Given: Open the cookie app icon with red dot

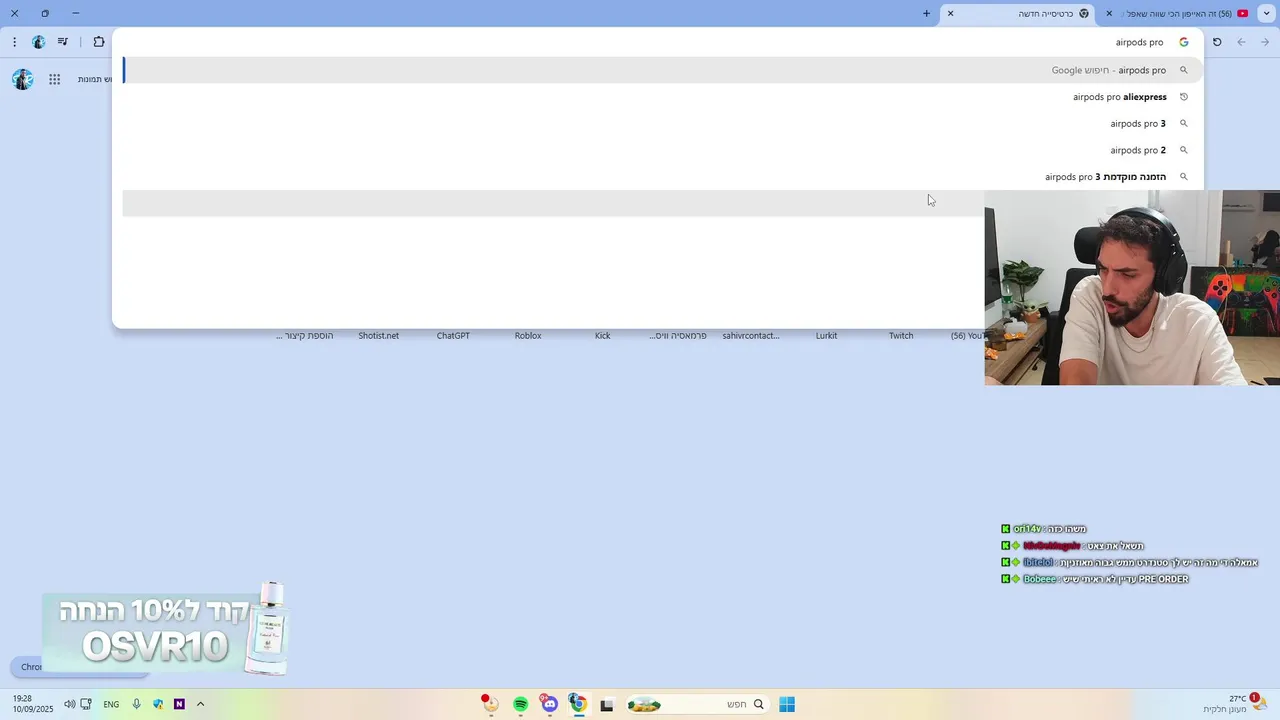Looking at the screenshot, I should tap(490, 704).
